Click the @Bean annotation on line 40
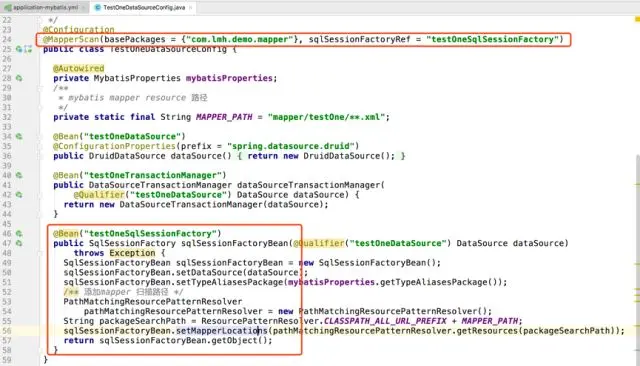The height and width of the screenshot is (366, 640). (x=66, y=175)
